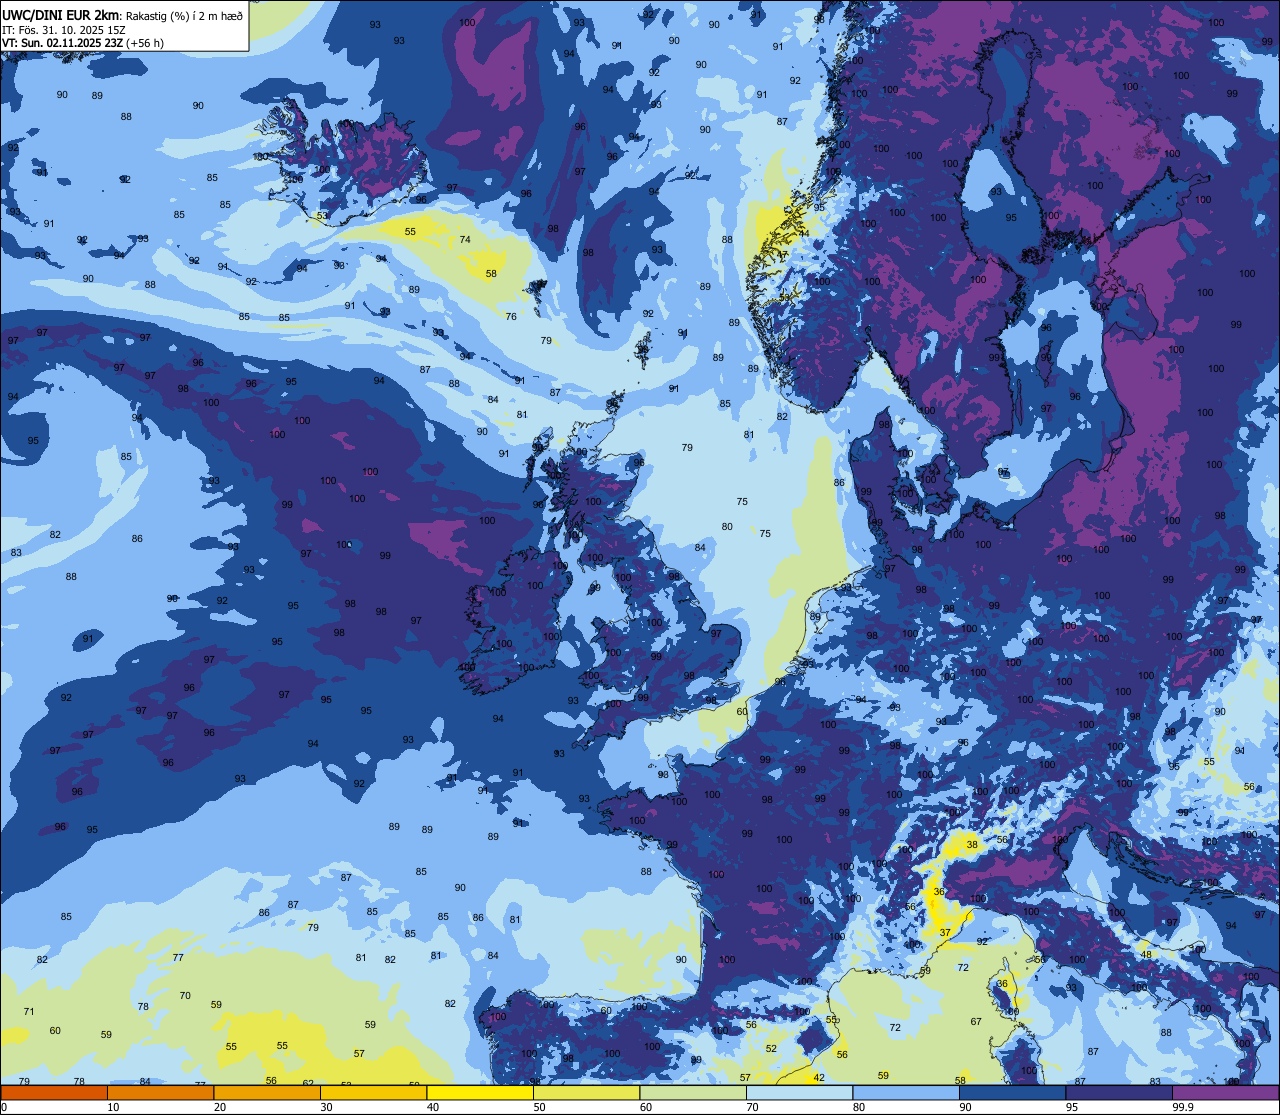The height and width of the screenshot is (1115, 1280).
Task: Click the '70' legend tick label
Action: [x=752, y=1107]
